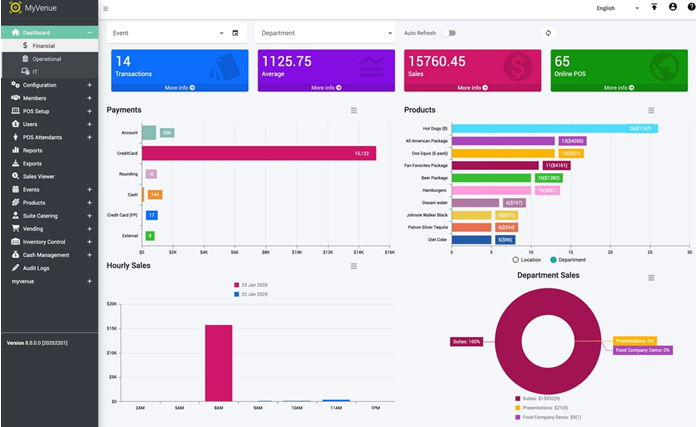Image resolution: width=696 pixels, height=427 pixels.
Task: Open the Department dropdown filter
Action: point(325,33)
